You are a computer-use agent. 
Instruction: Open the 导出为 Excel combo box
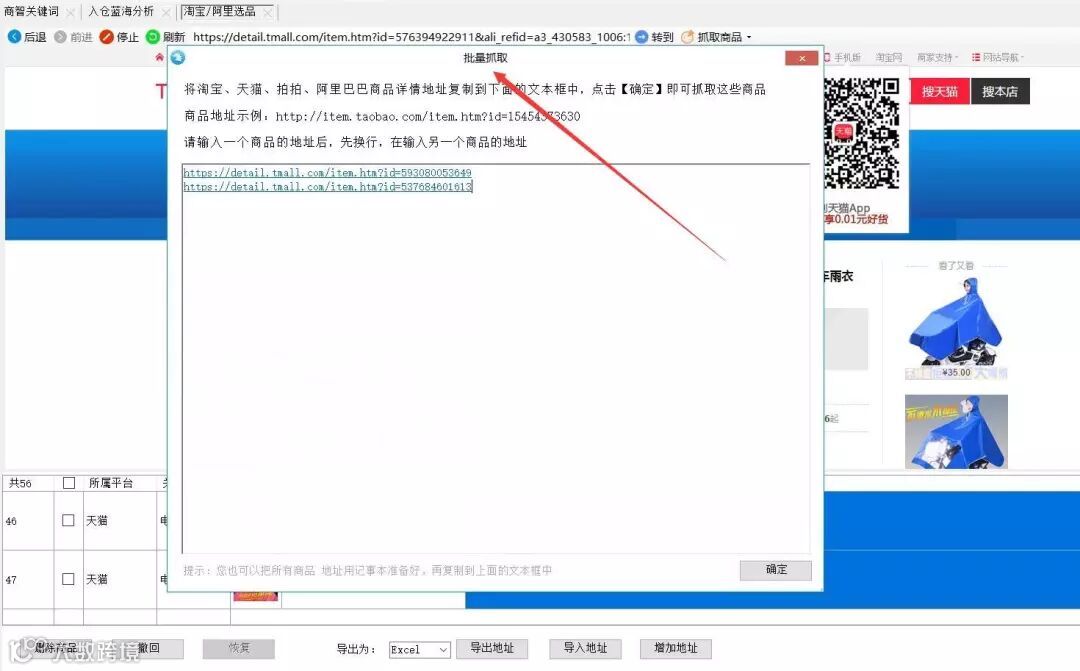click(419, 649)
